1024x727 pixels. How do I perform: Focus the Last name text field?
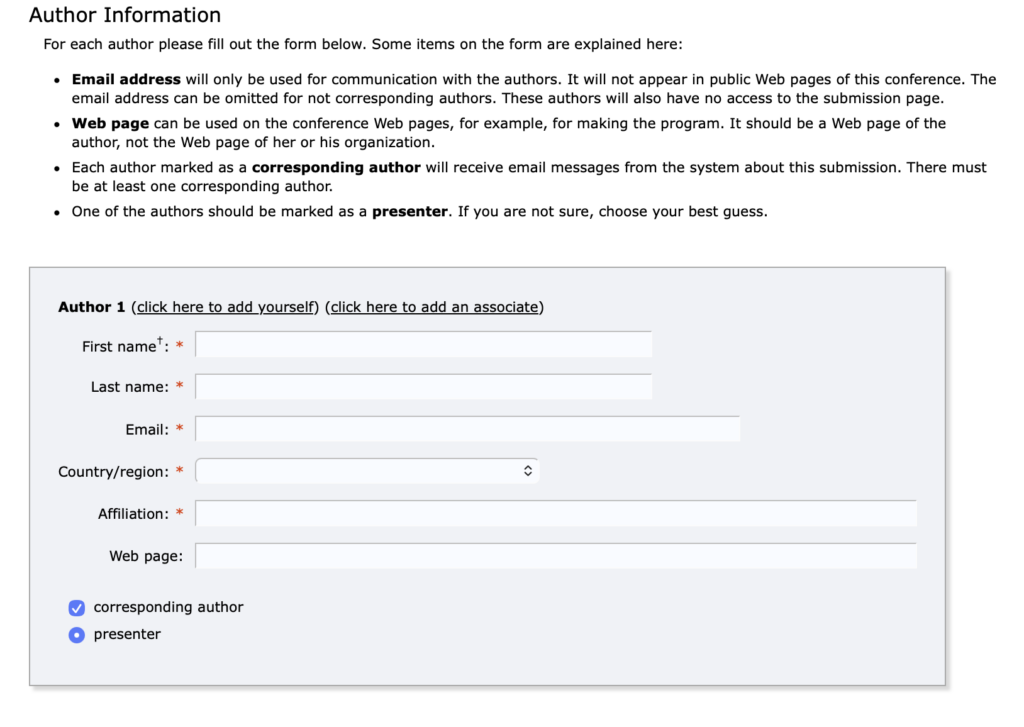tap(423, 387)
